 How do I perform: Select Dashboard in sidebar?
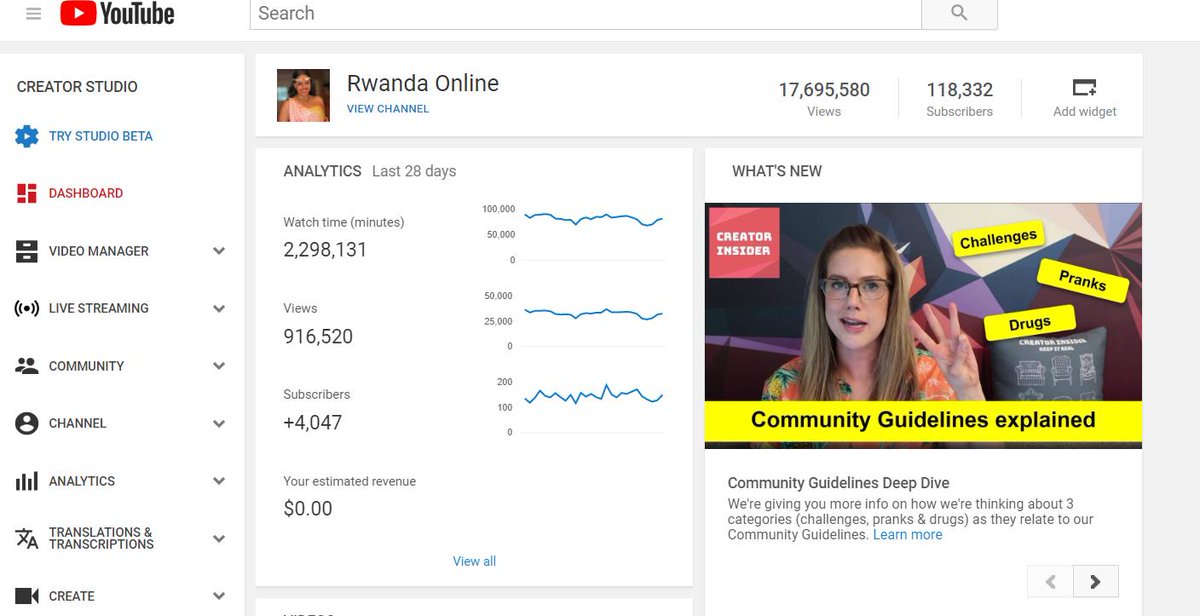coord(86,193)
